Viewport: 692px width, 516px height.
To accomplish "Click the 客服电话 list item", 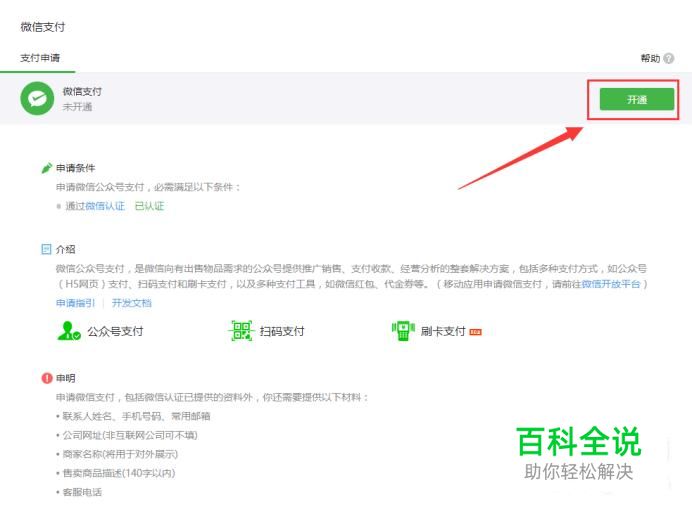I will [x=79, y=492].
